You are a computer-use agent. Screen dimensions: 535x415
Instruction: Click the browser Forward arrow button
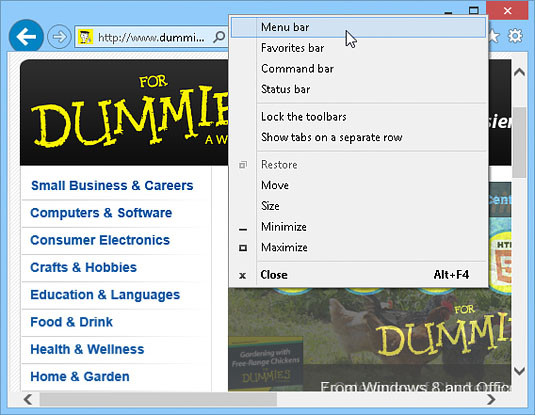tap(59, 37)
